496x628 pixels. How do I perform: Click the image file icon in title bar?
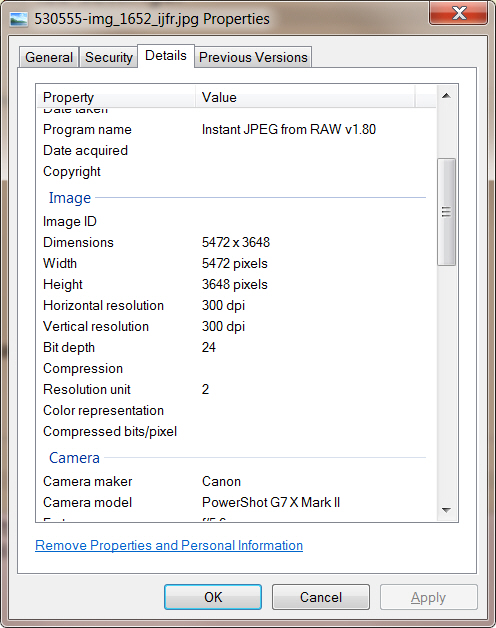[x=19, y=19]
